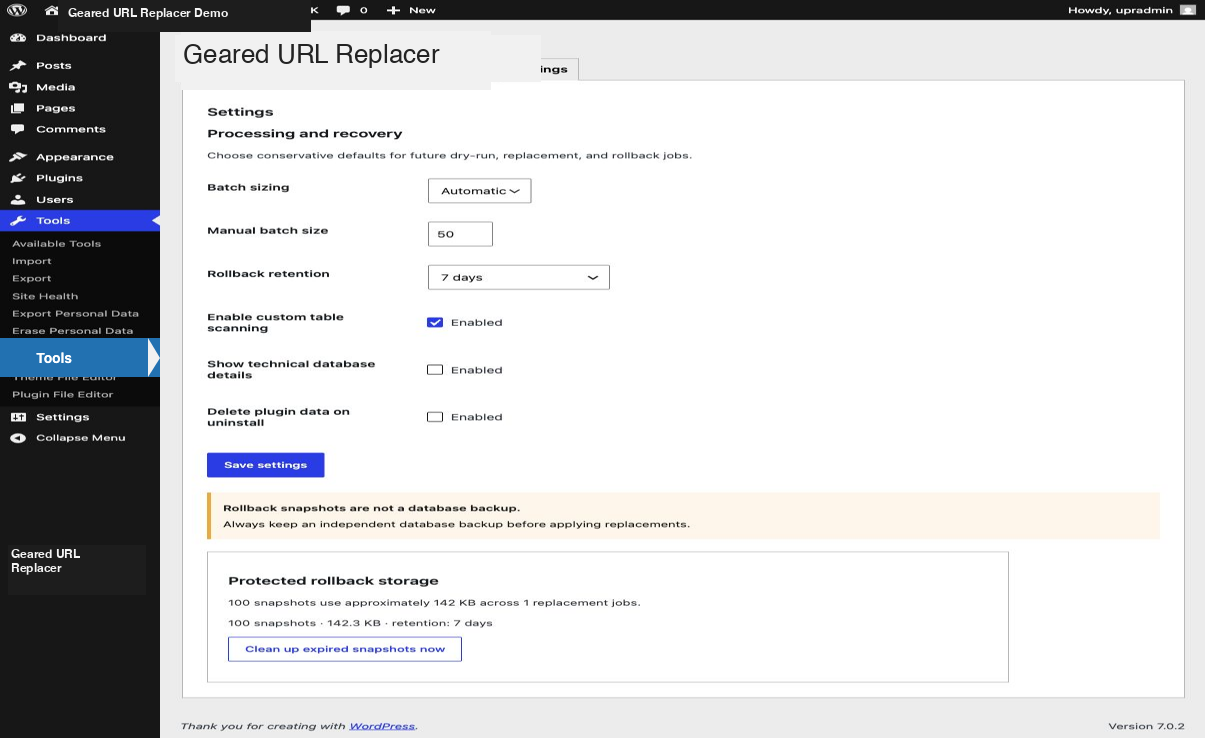The width and height of the screenshot is (1205, 738).
Task: Open the Site Health submenu item
Action: 45,296
